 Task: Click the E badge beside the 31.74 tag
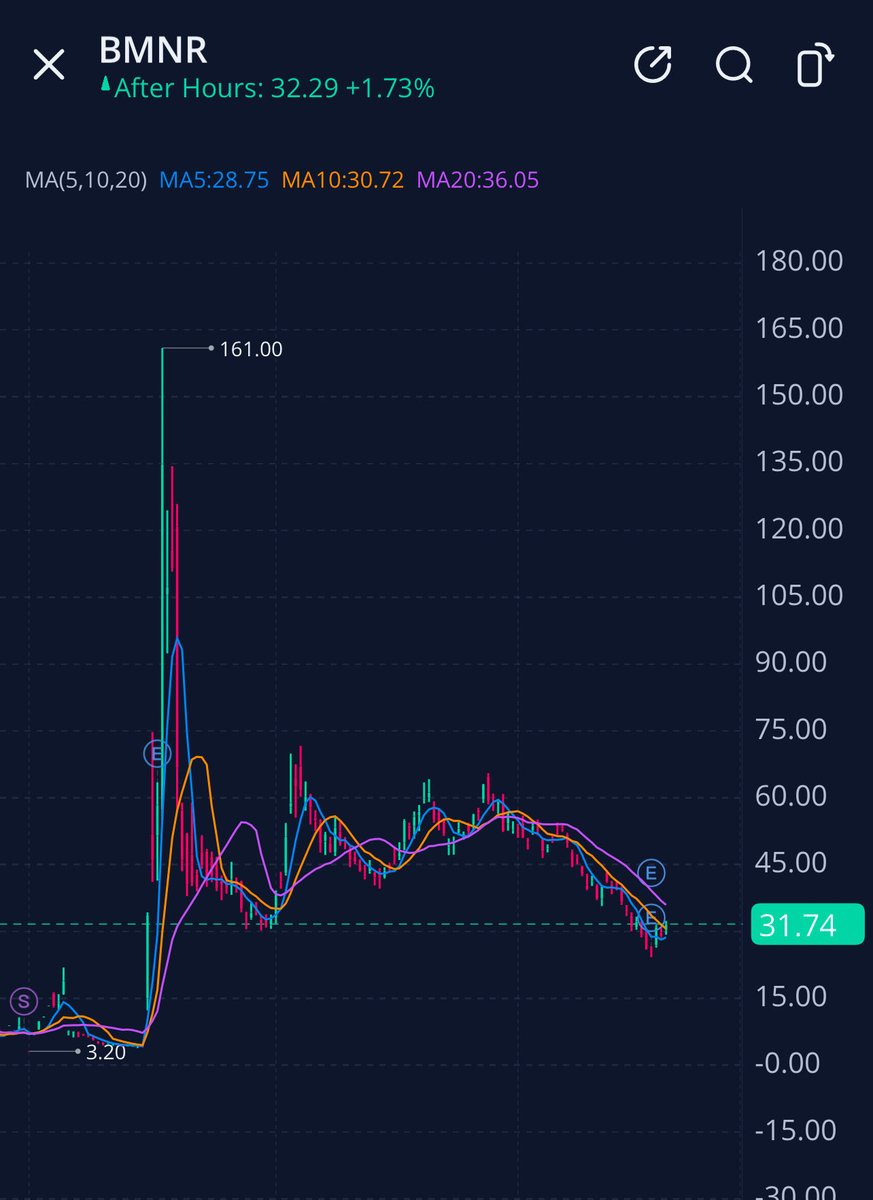651,916
